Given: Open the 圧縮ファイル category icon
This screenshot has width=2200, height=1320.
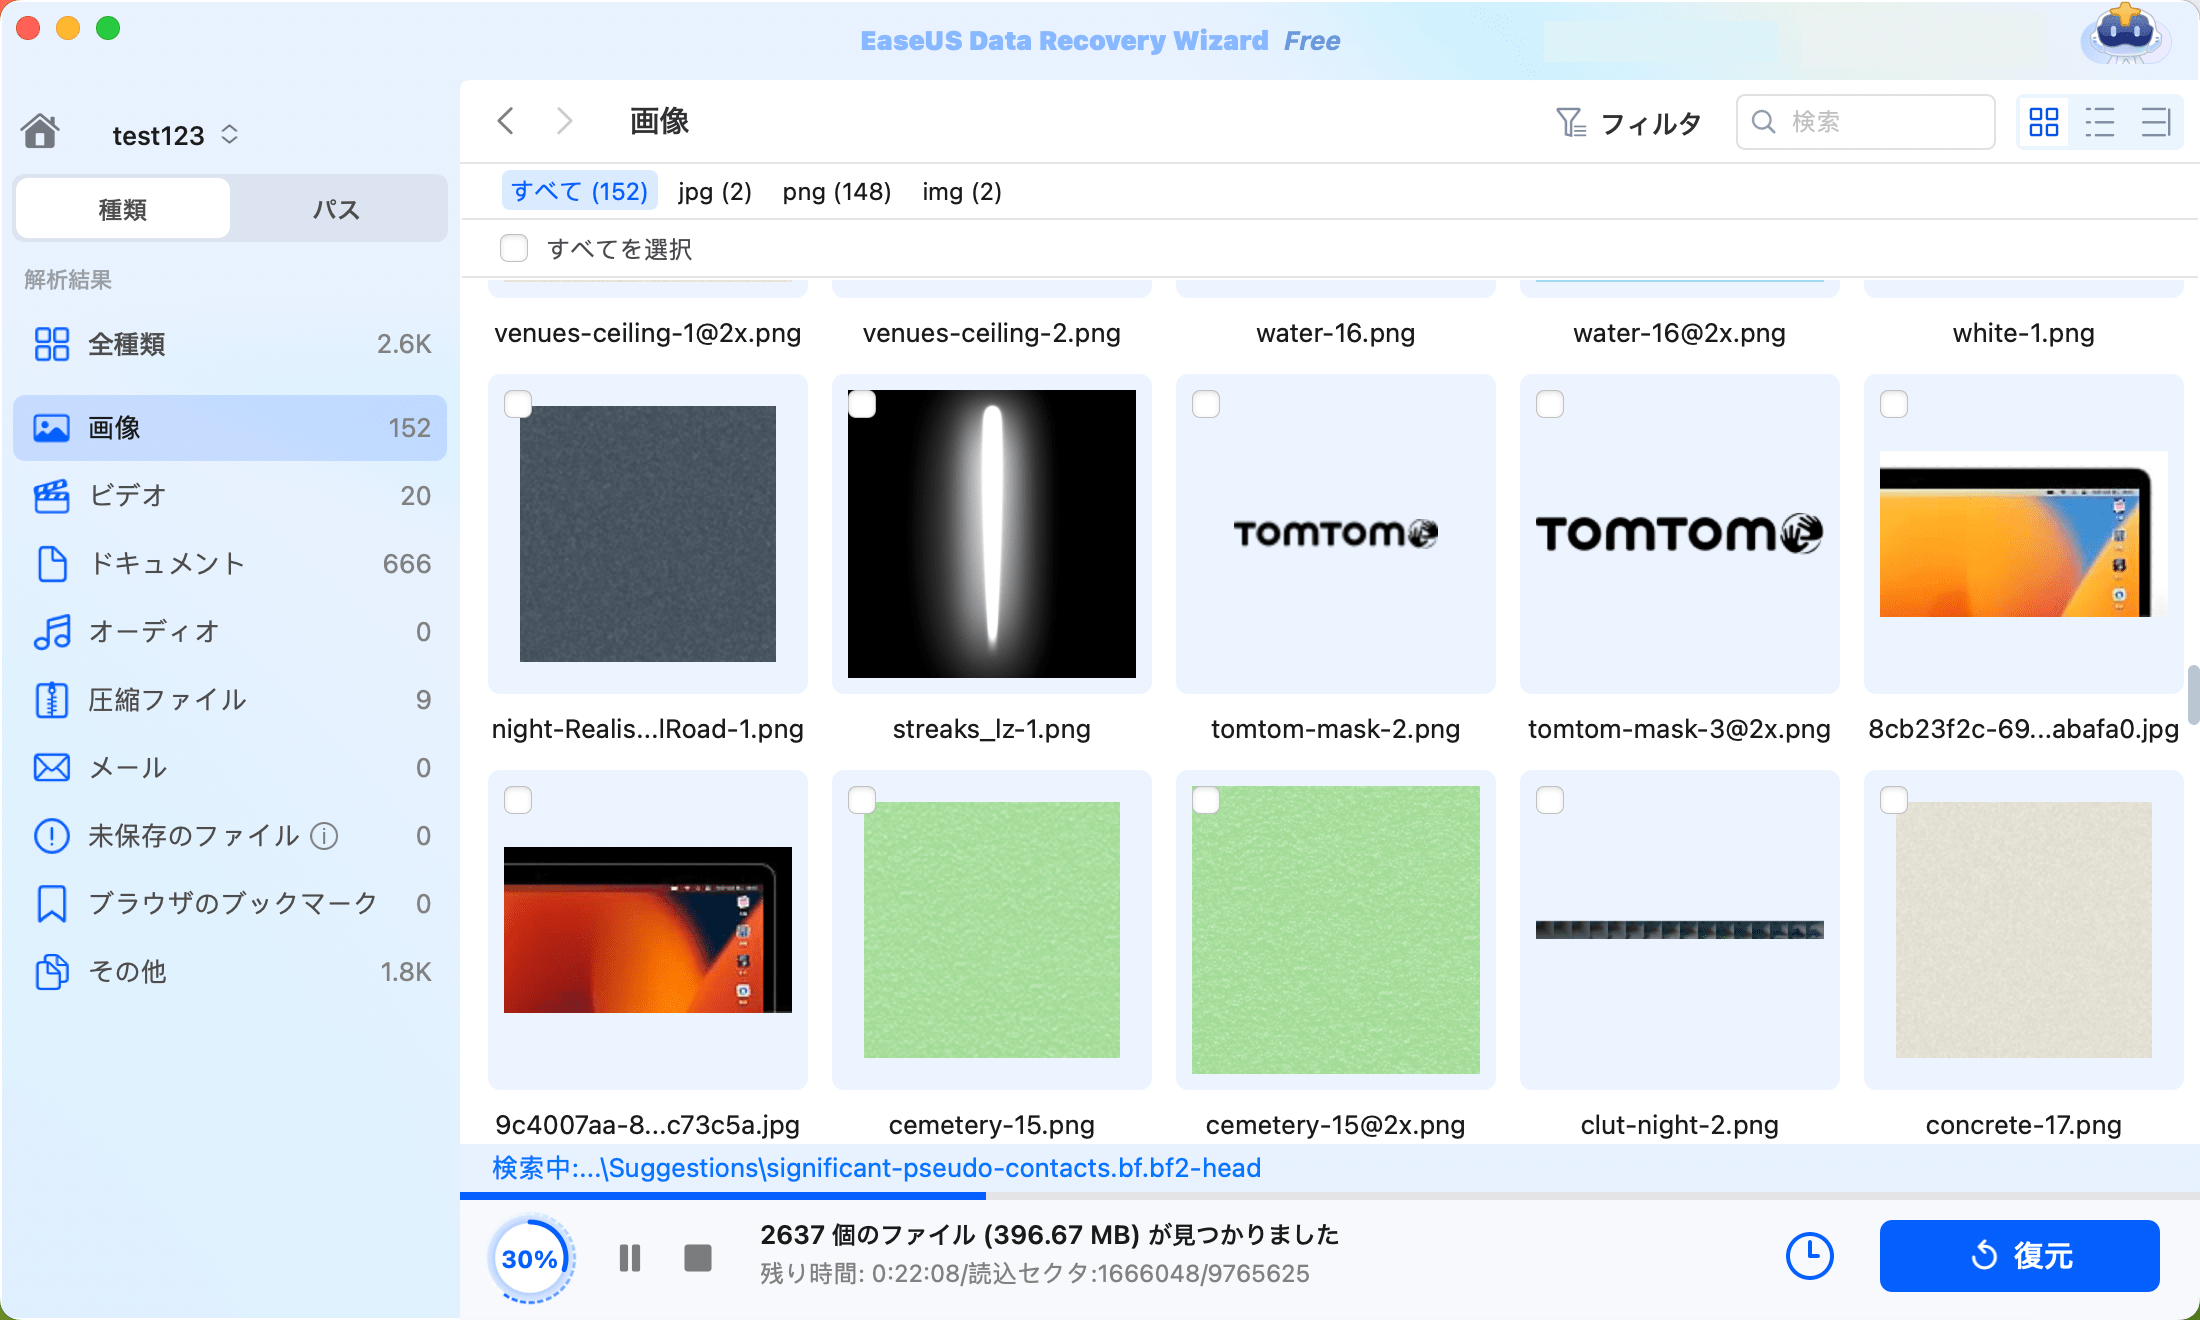Looking at the screenshot, I should [x=51, y=700].
